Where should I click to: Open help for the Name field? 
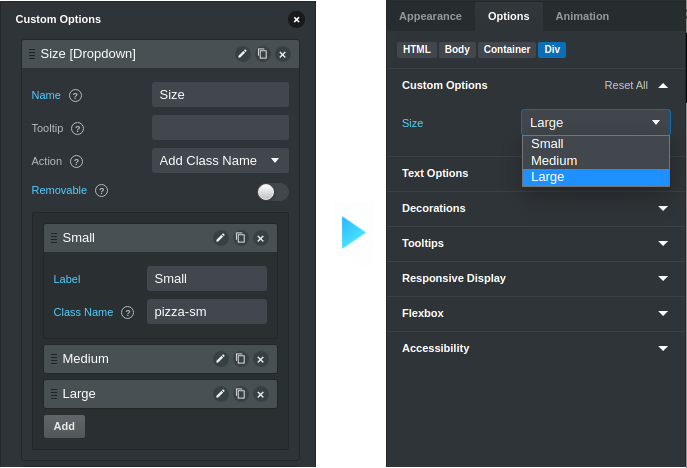click(x=75, y=96)
